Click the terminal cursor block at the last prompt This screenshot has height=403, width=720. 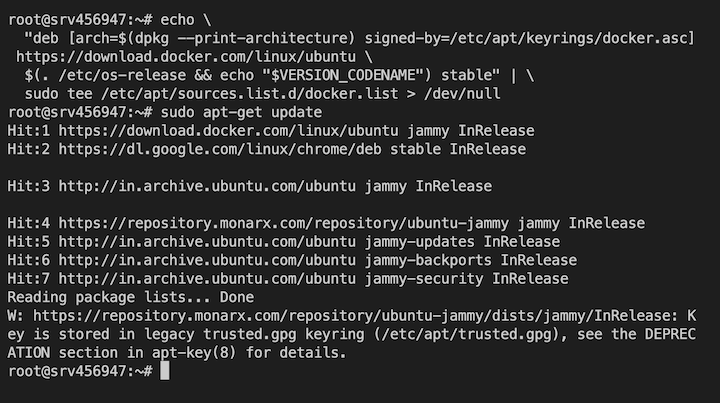coord(165,371)
